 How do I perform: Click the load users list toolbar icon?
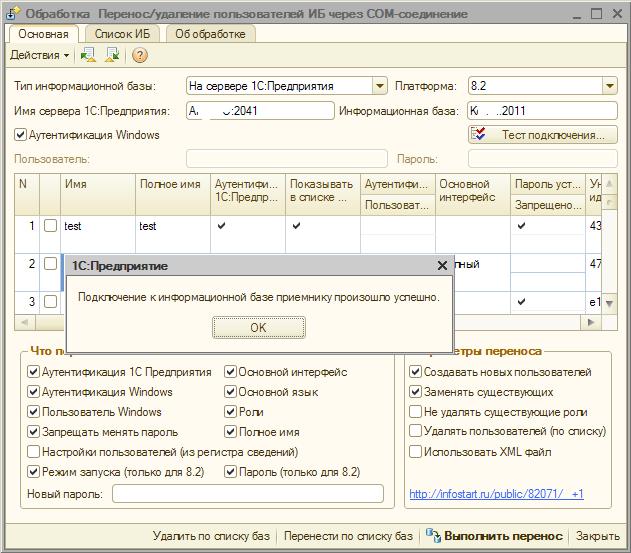point(88,55)
